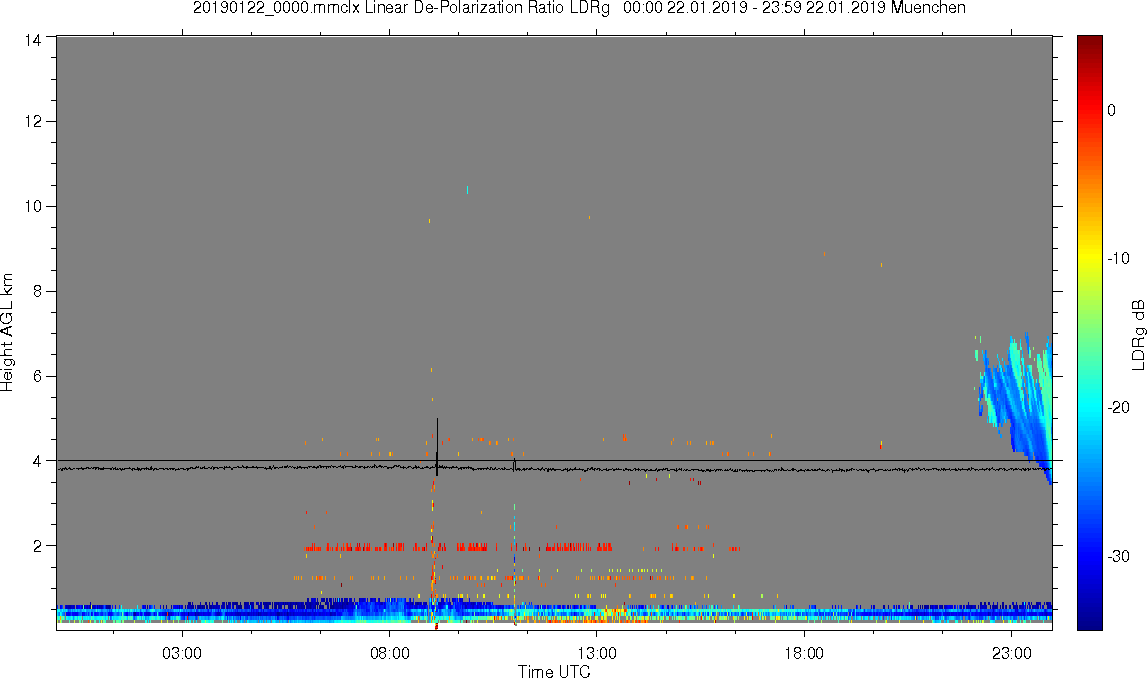The width and height of the screenshot is (1147, 678).
Task: Click the 14 km height tick label
Action: (32, 40)
